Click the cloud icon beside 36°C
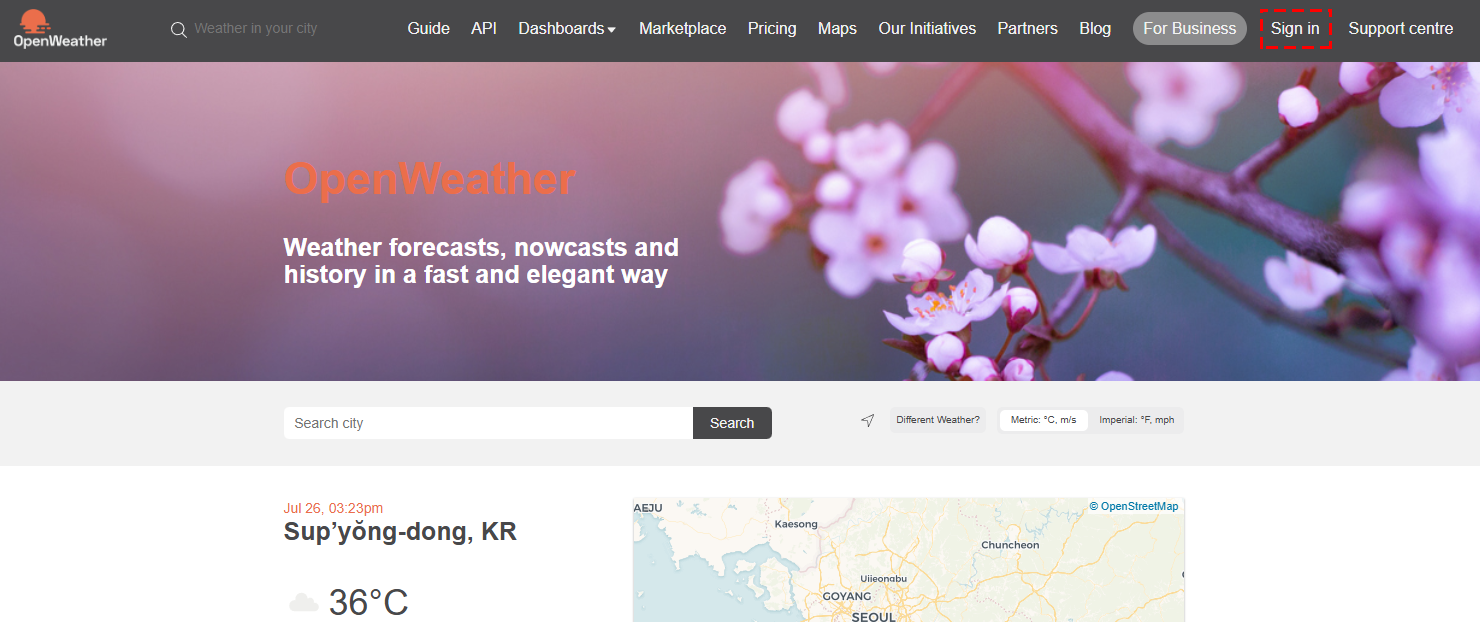Screen dimensions: 1480x622 tap(303, 603)
